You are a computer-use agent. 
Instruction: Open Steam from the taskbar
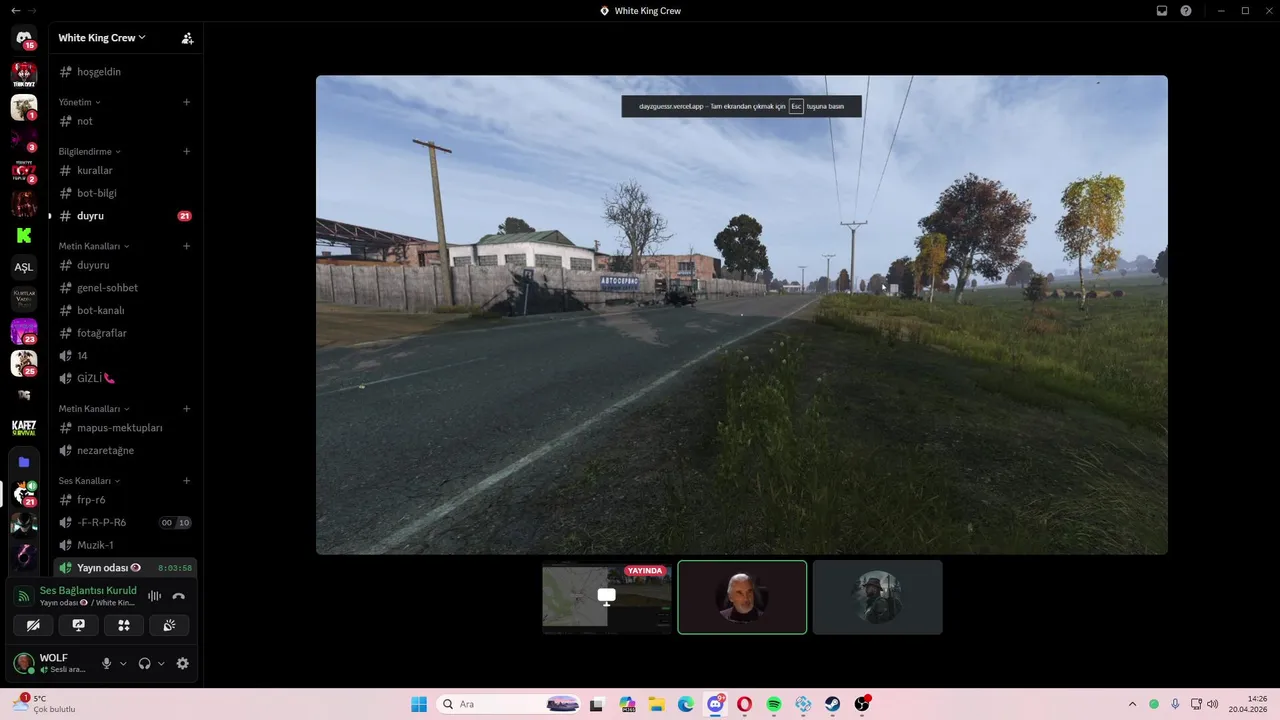pos(833,704)
